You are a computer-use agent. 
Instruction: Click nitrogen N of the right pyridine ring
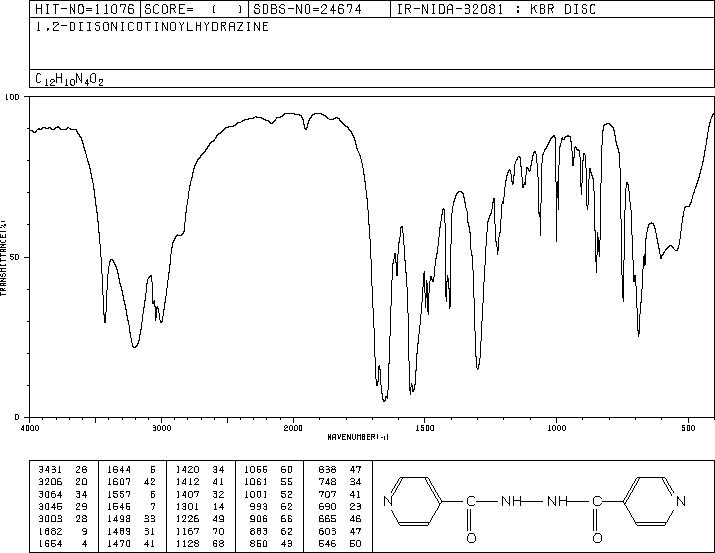pyautogui.click(x=681, y=501)
